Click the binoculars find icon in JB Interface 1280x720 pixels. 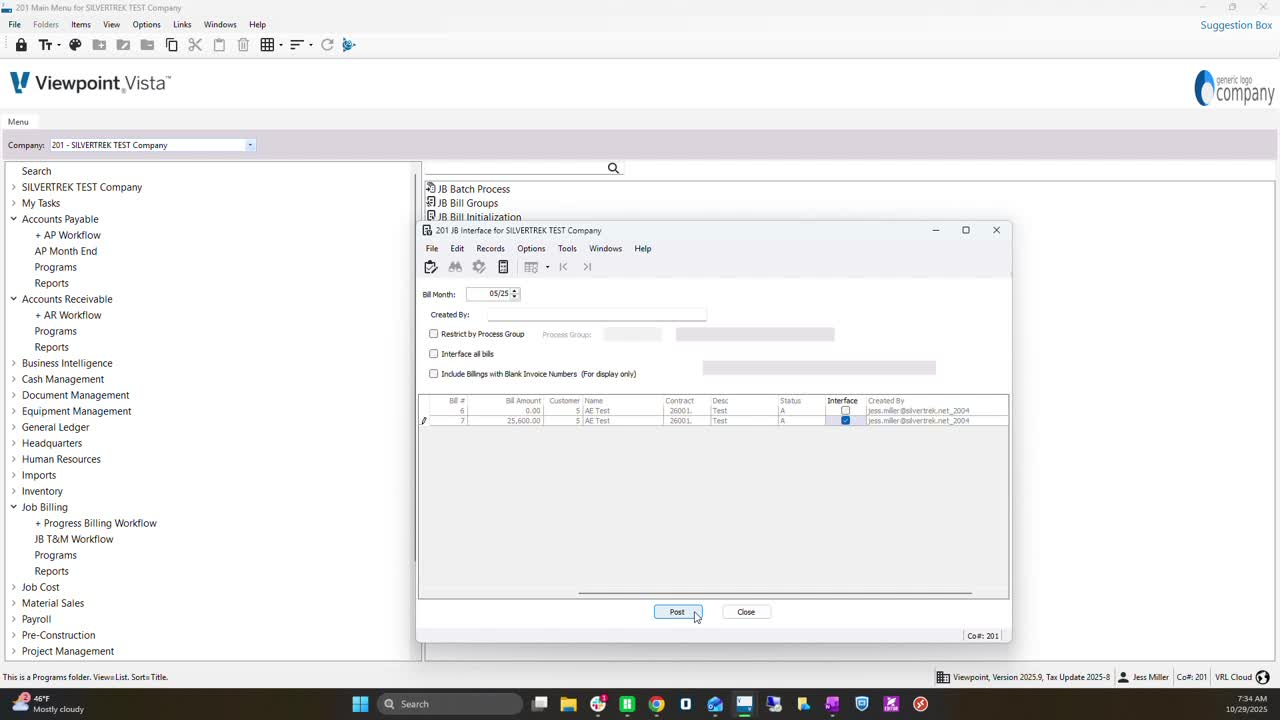455,267
